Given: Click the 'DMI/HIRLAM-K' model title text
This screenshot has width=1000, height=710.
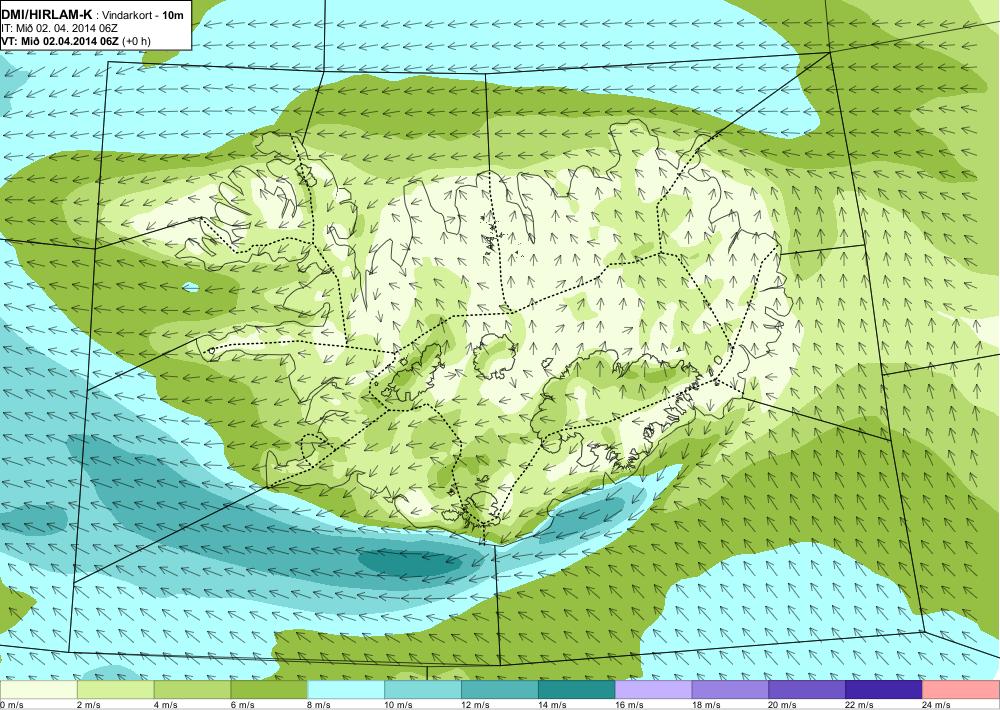Looking at the screenshot, I should (47, 15).
